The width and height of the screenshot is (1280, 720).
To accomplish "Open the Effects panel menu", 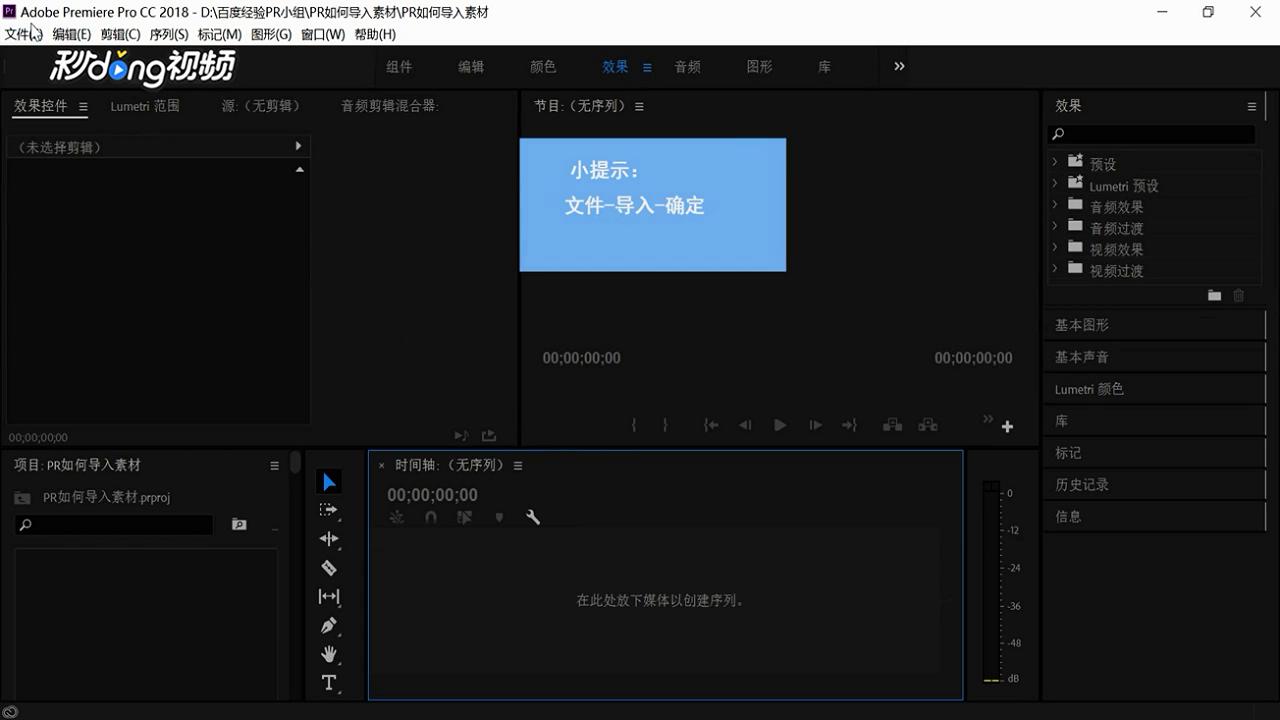I will pos(1251,106).
